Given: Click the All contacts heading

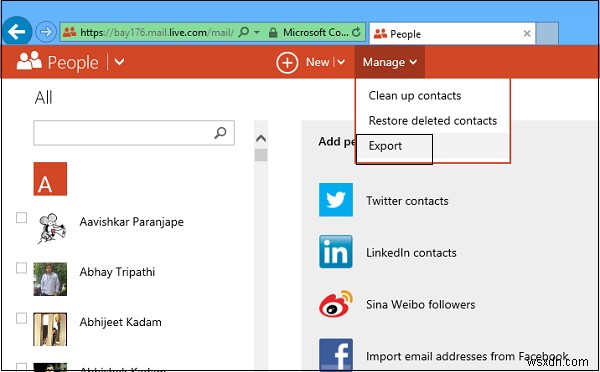Looking at the screenshot, I should [44, 98].
